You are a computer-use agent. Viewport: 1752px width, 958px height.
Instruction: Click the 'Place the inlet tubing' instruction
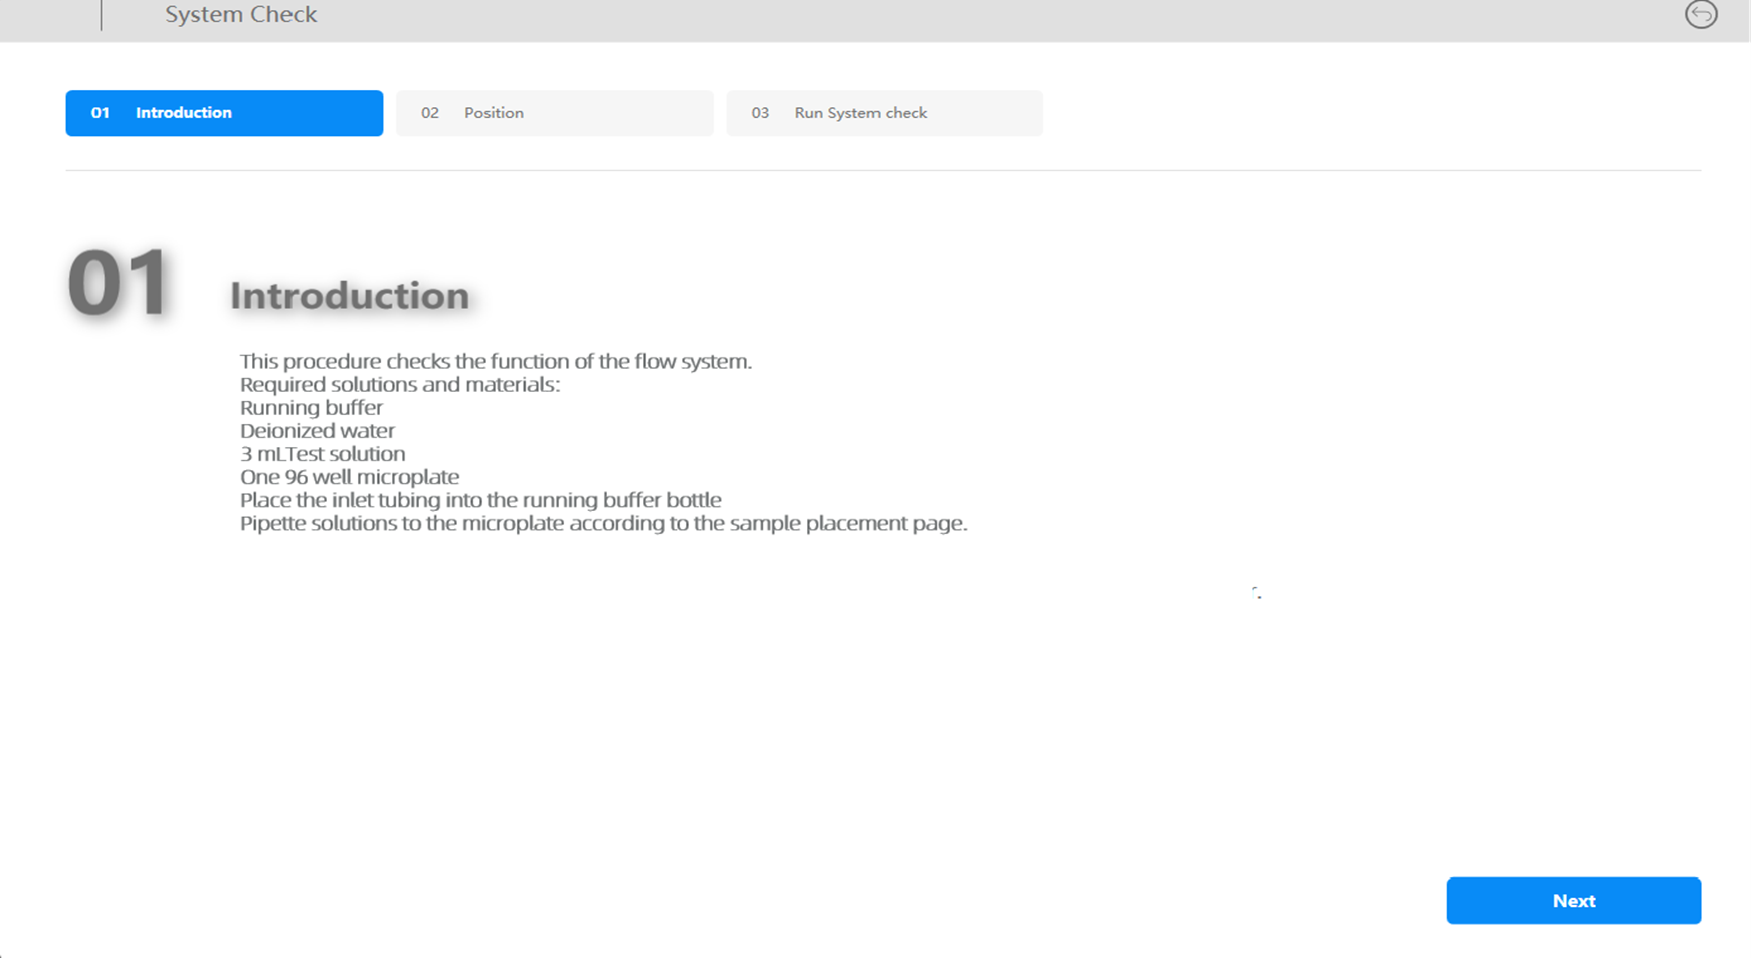click(480, 499)
